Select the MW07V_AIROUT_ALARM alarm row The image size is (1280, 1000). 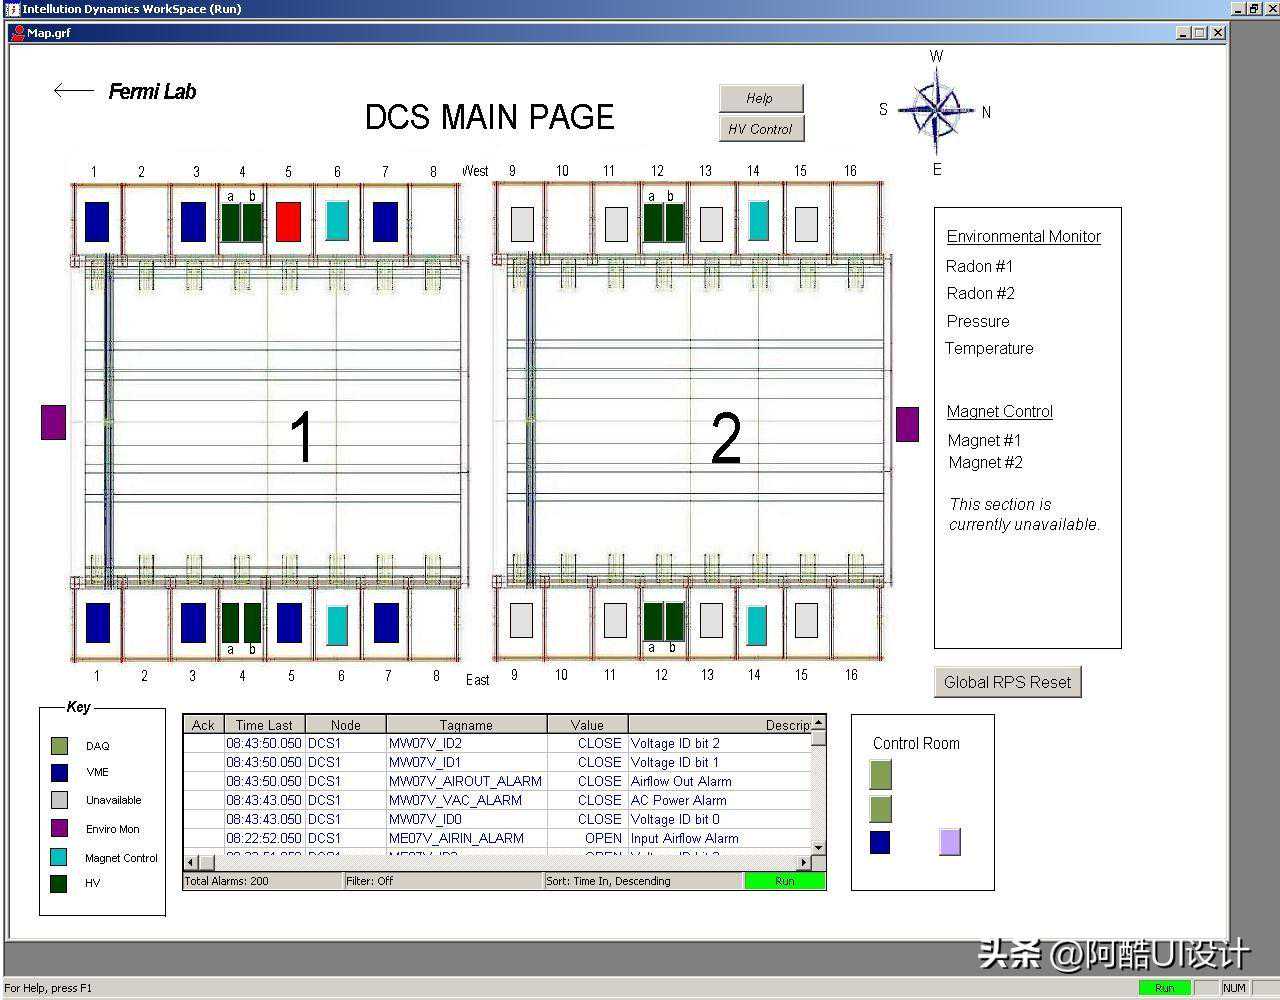tap(465, 781)
